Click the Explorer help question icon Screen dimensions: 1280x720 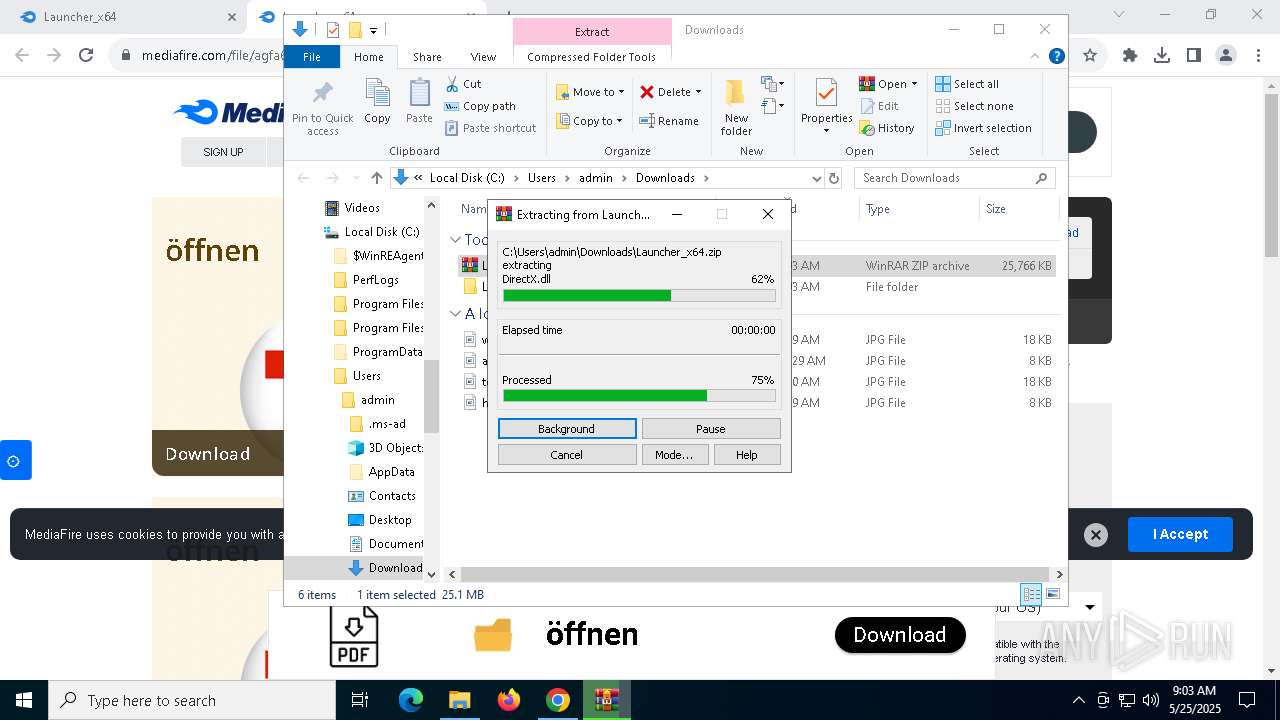1056,57
